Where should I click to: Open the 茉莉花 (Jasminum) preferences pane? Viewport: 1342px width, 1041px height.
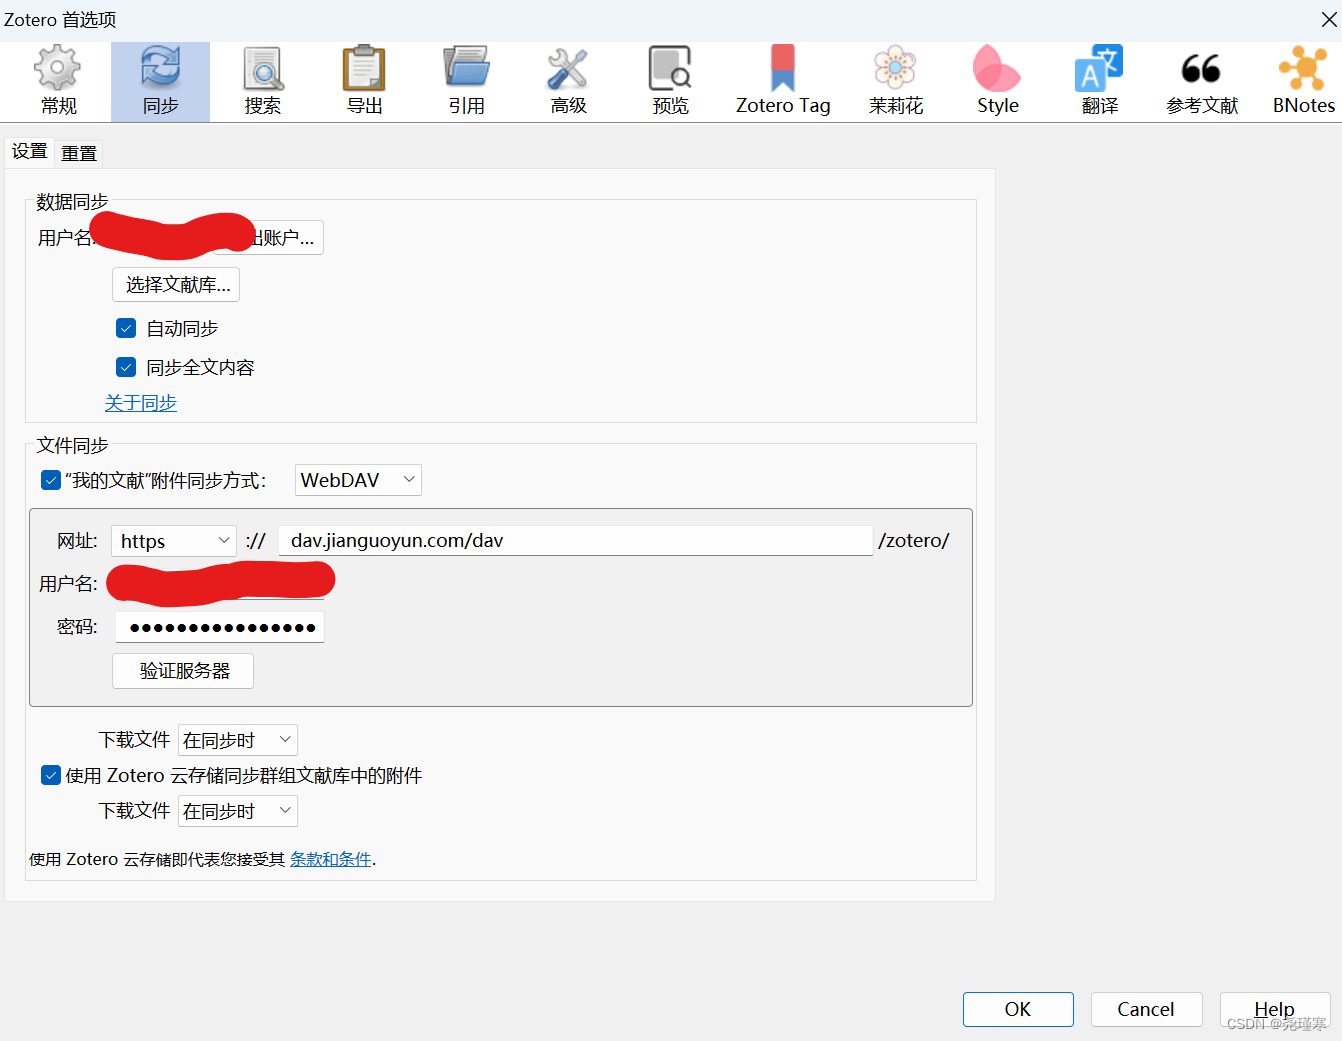[896, 82]
